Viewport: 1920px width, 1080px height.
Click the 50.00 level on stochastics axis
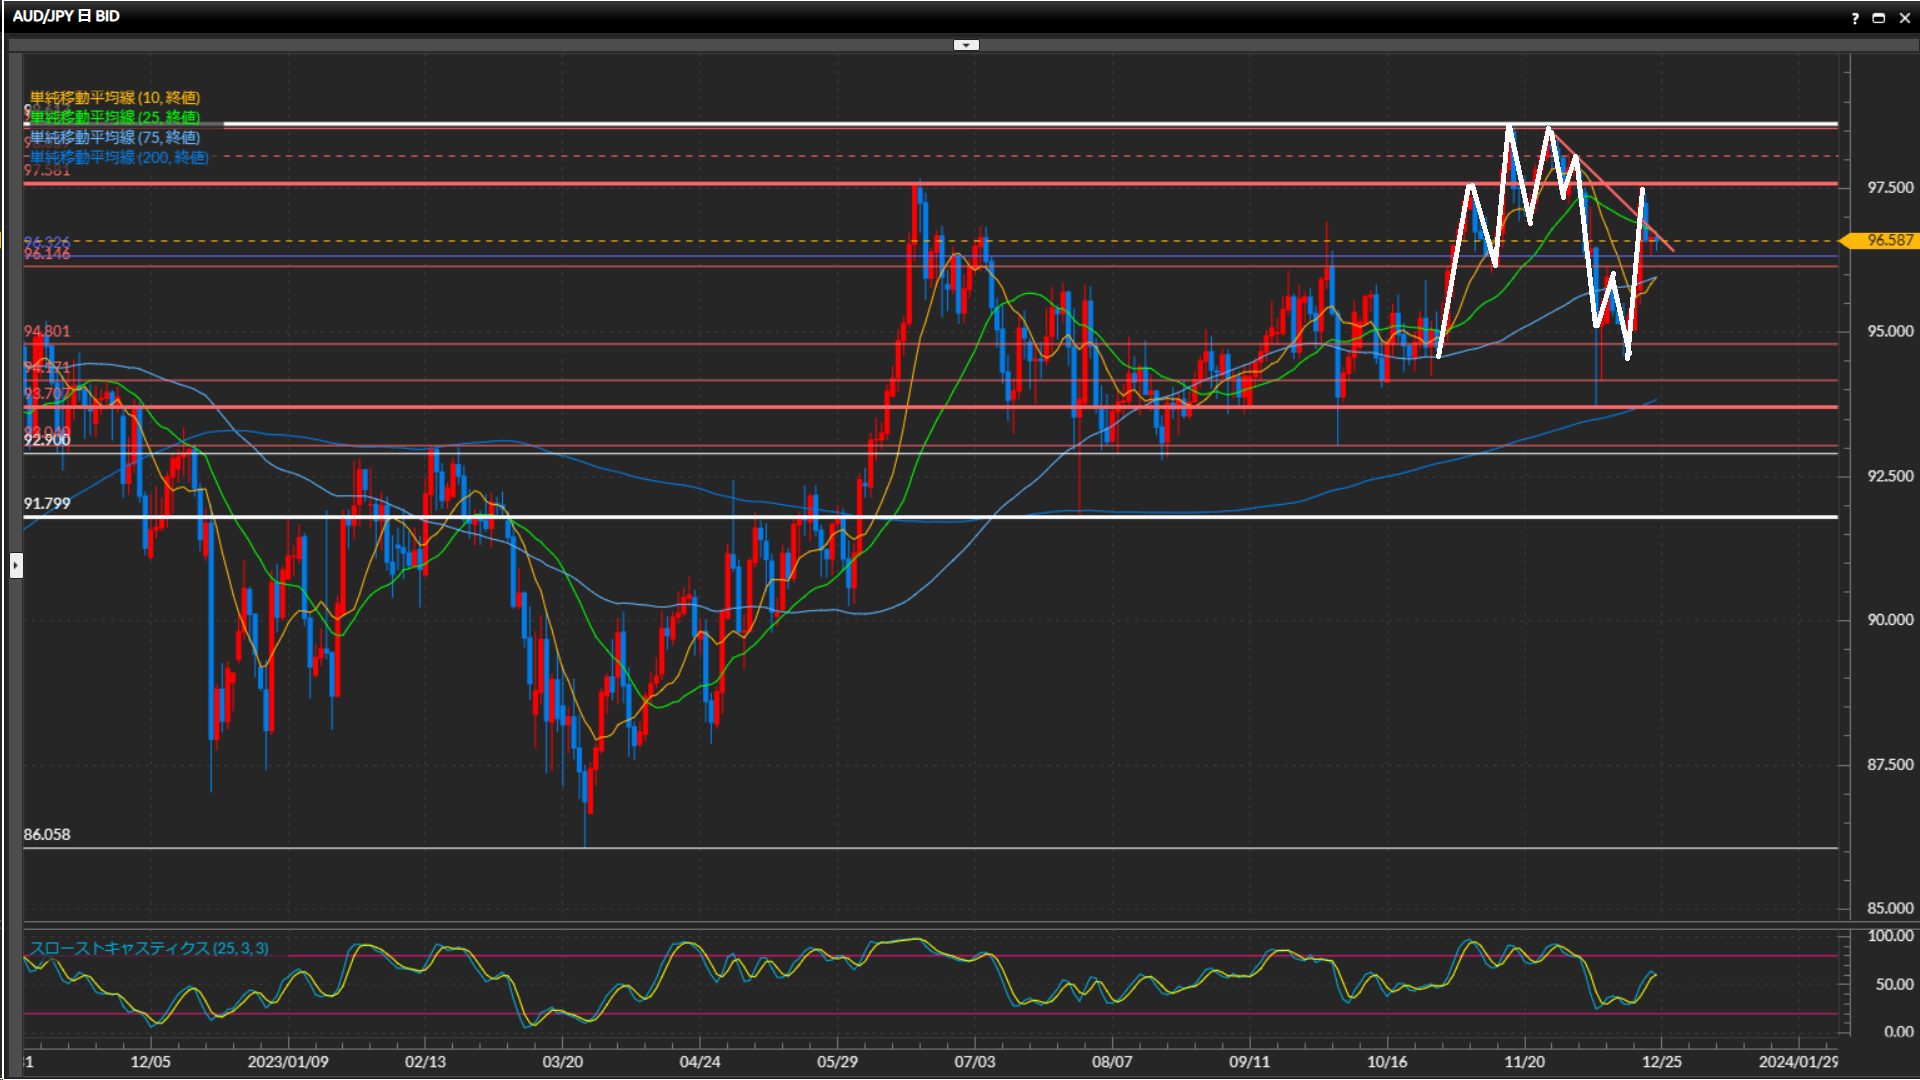1893,984
